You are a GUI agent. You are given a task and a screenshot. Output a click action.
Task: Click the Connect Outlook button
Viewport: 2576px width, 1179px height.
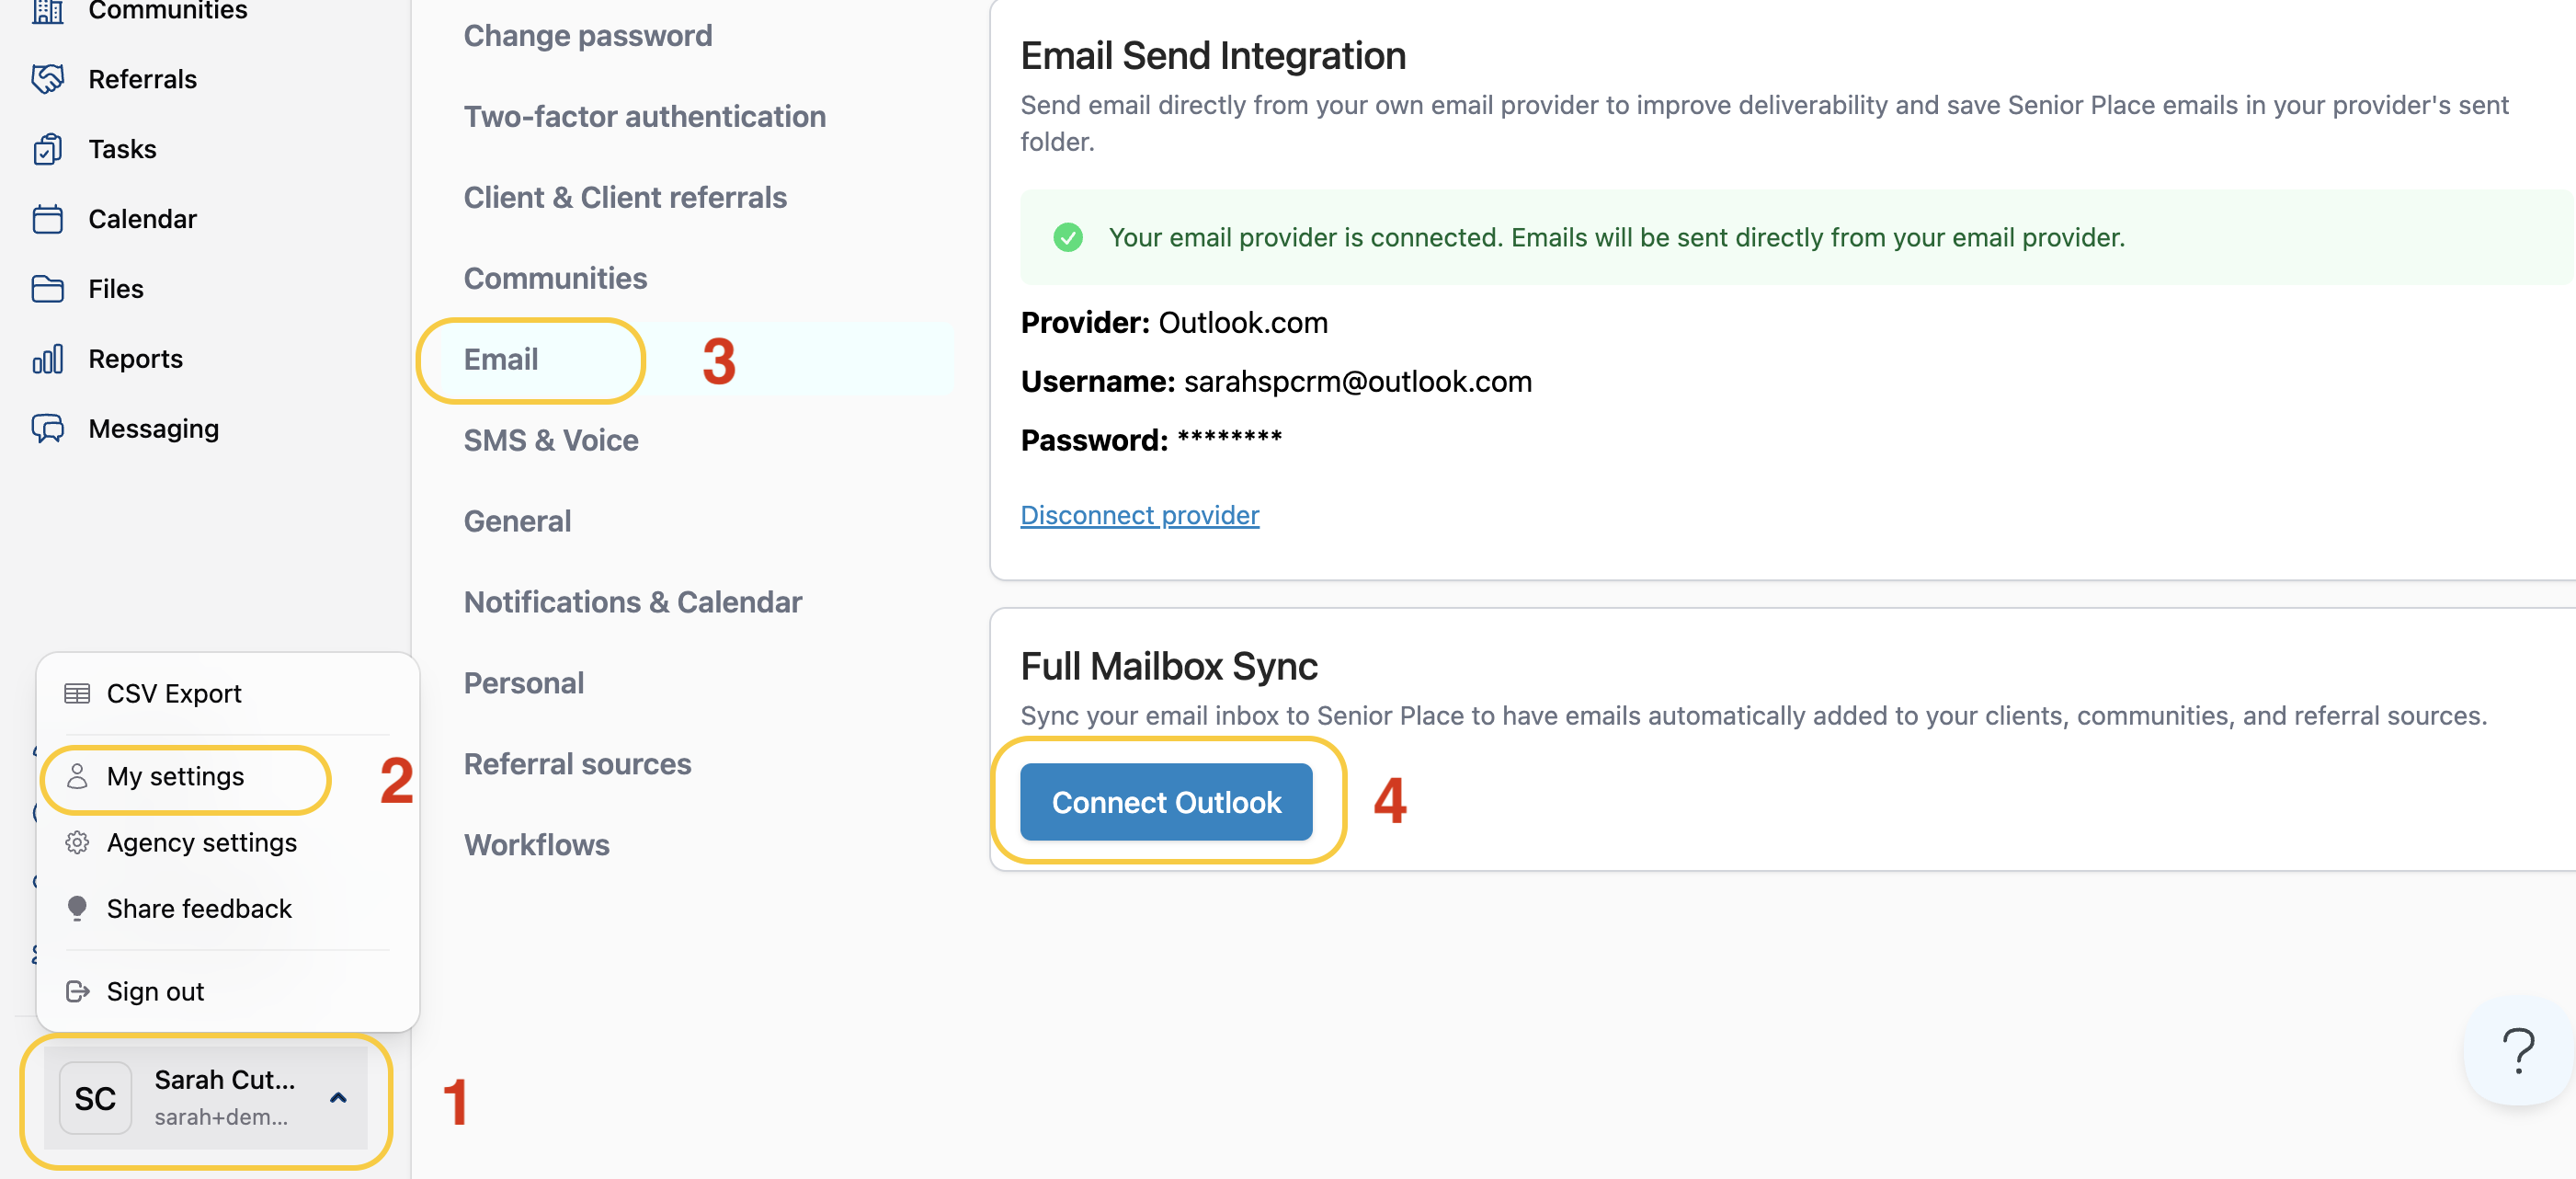(1165, 802)
